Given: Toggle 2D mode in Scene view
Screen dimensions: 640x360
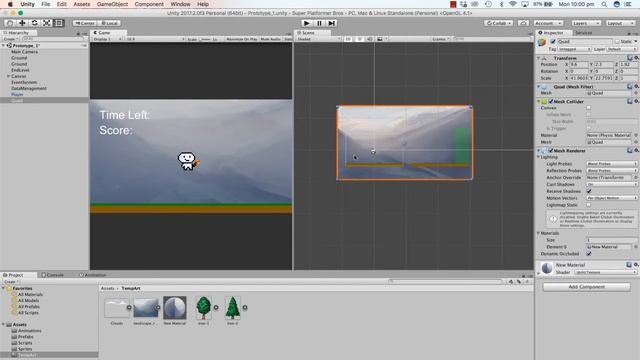Looking at the screenshot, I should 348,39.
